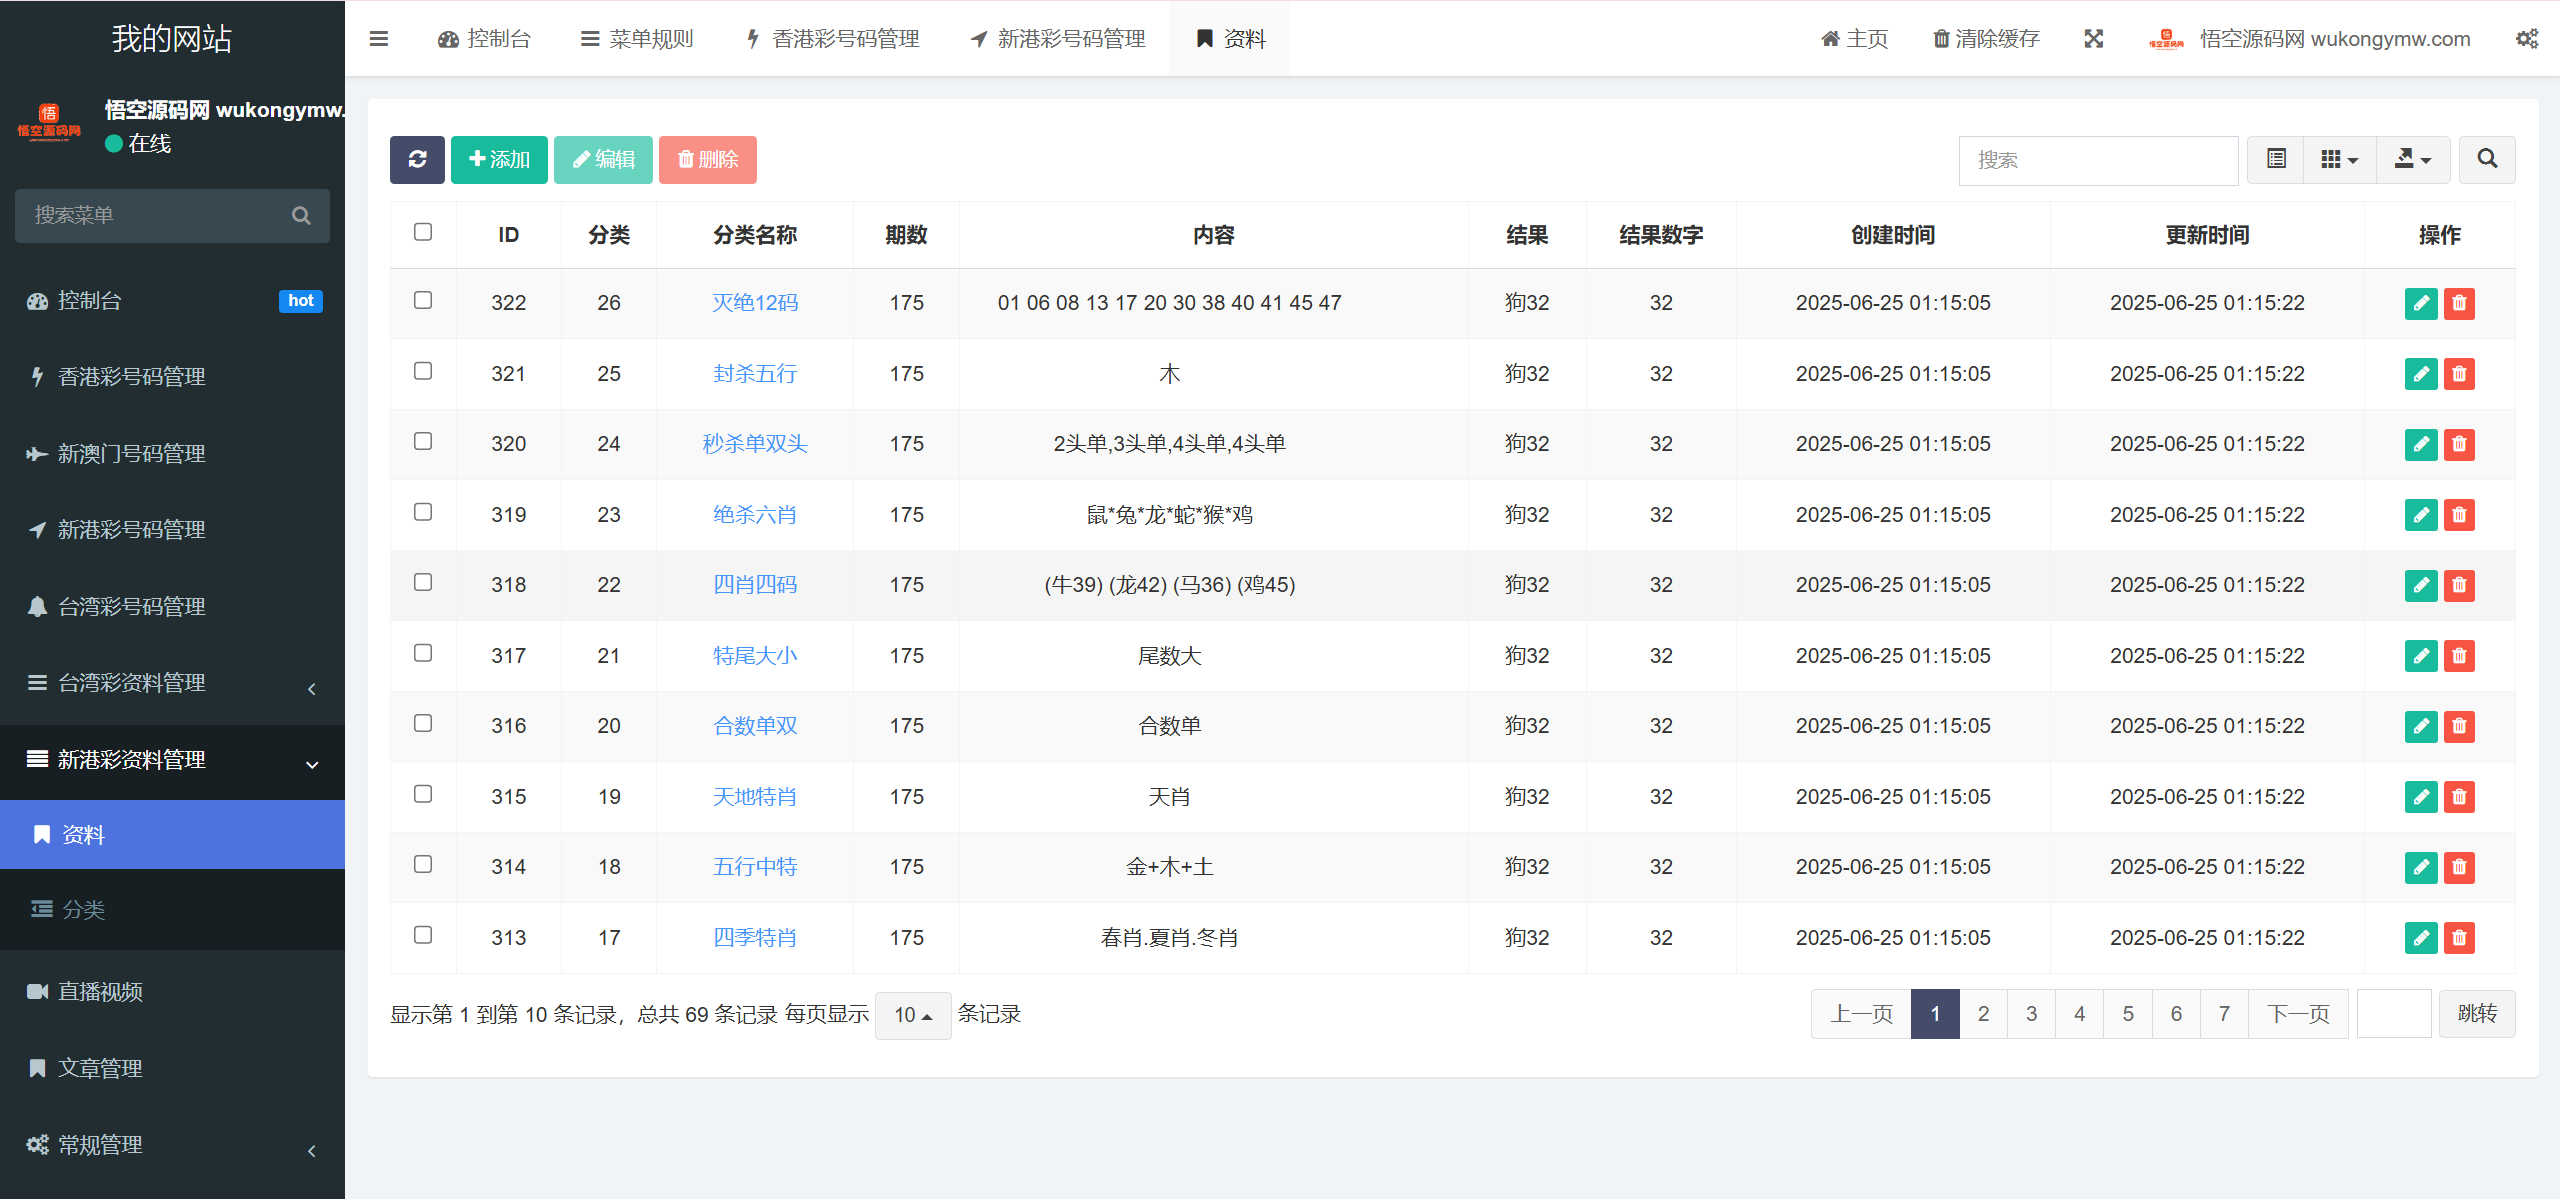Screen dimensions: 2560x1199
Task: Delete row 316 with red trash icon
Action: [x=2459, y=726]
